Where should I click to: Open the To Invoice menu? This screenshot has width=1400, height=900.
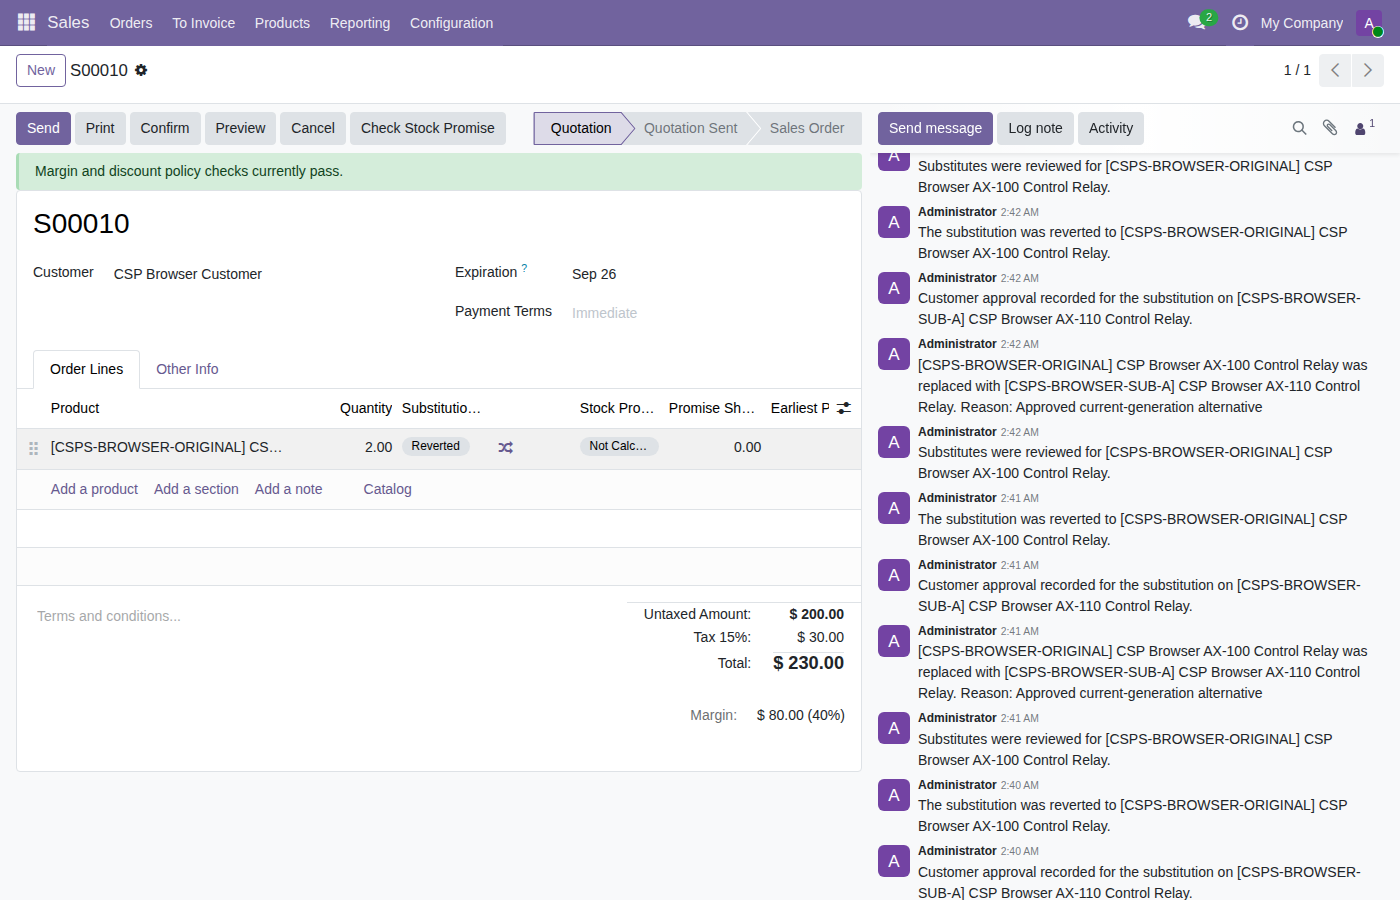coord(204,23)
